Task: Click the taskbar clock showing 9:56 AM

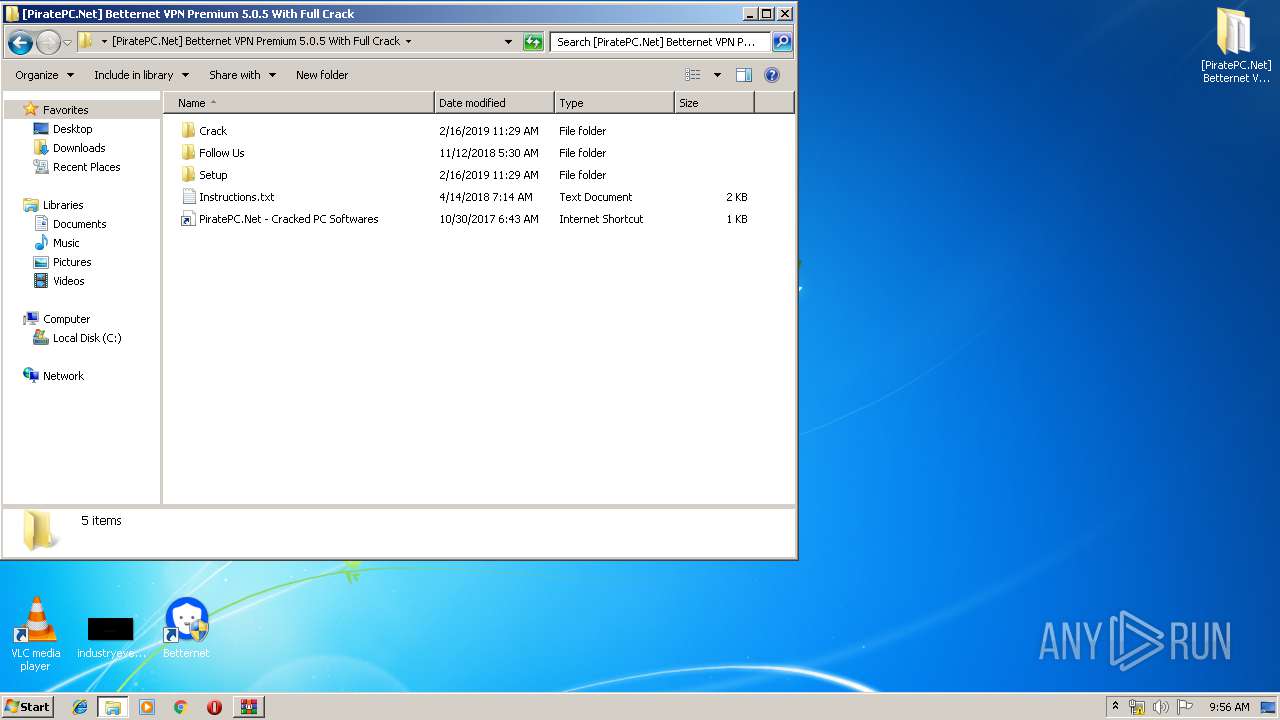Action: tap(1229, 707)
